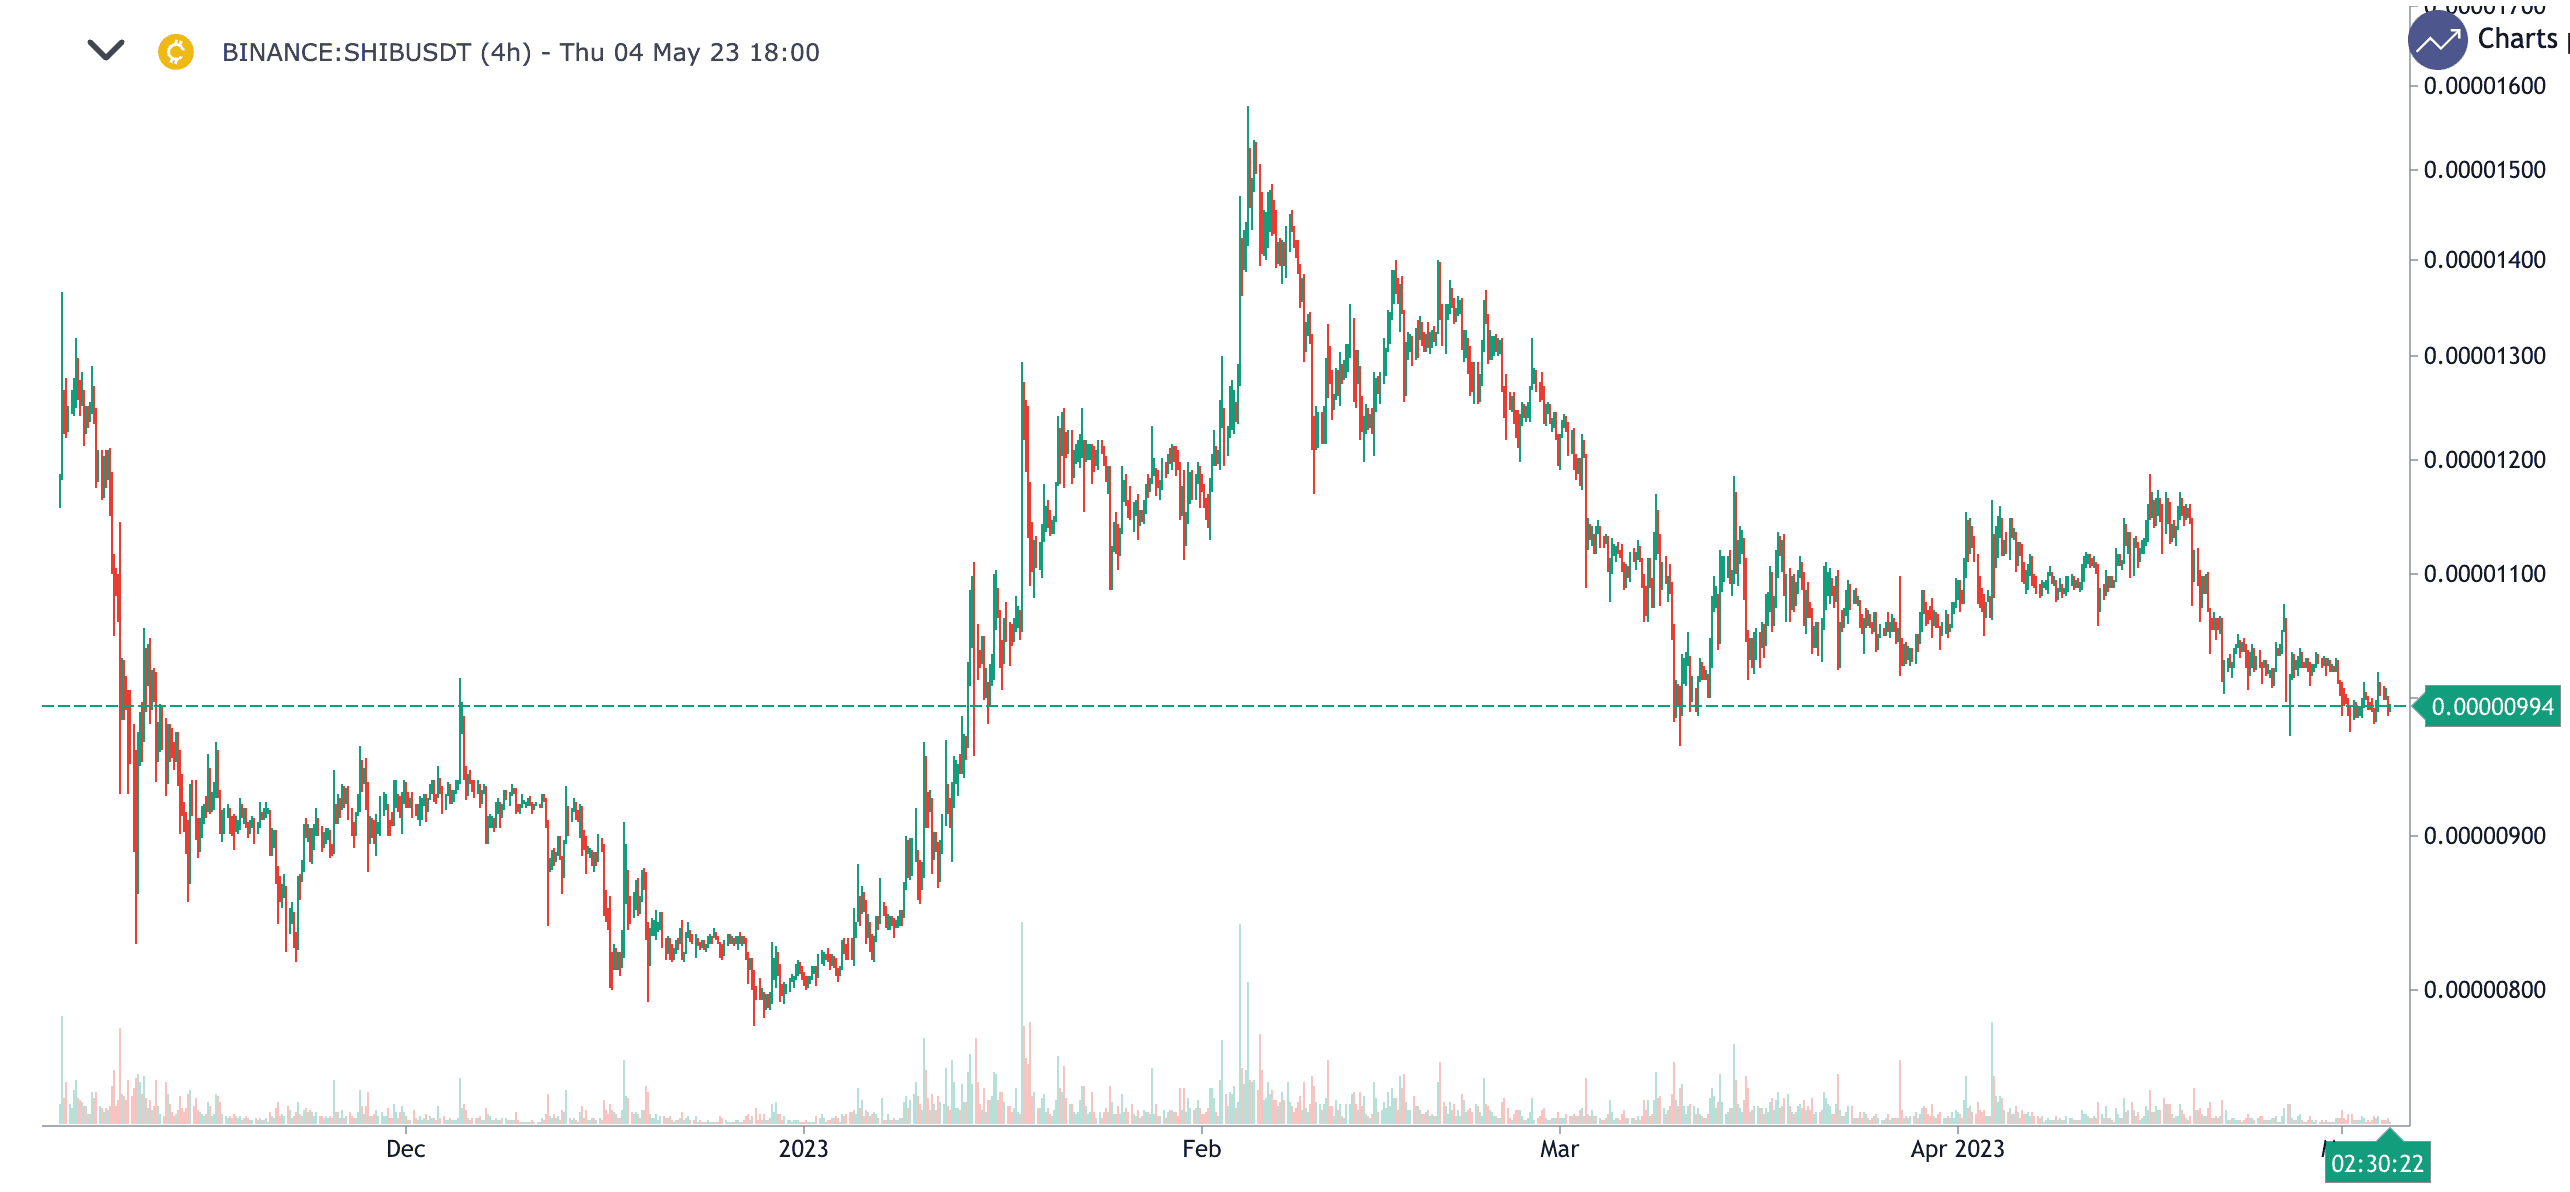Viewport: 2570px width, 1192px height.
Task: Click the Apr 2023 label on time axis
Action: 1957,1149
